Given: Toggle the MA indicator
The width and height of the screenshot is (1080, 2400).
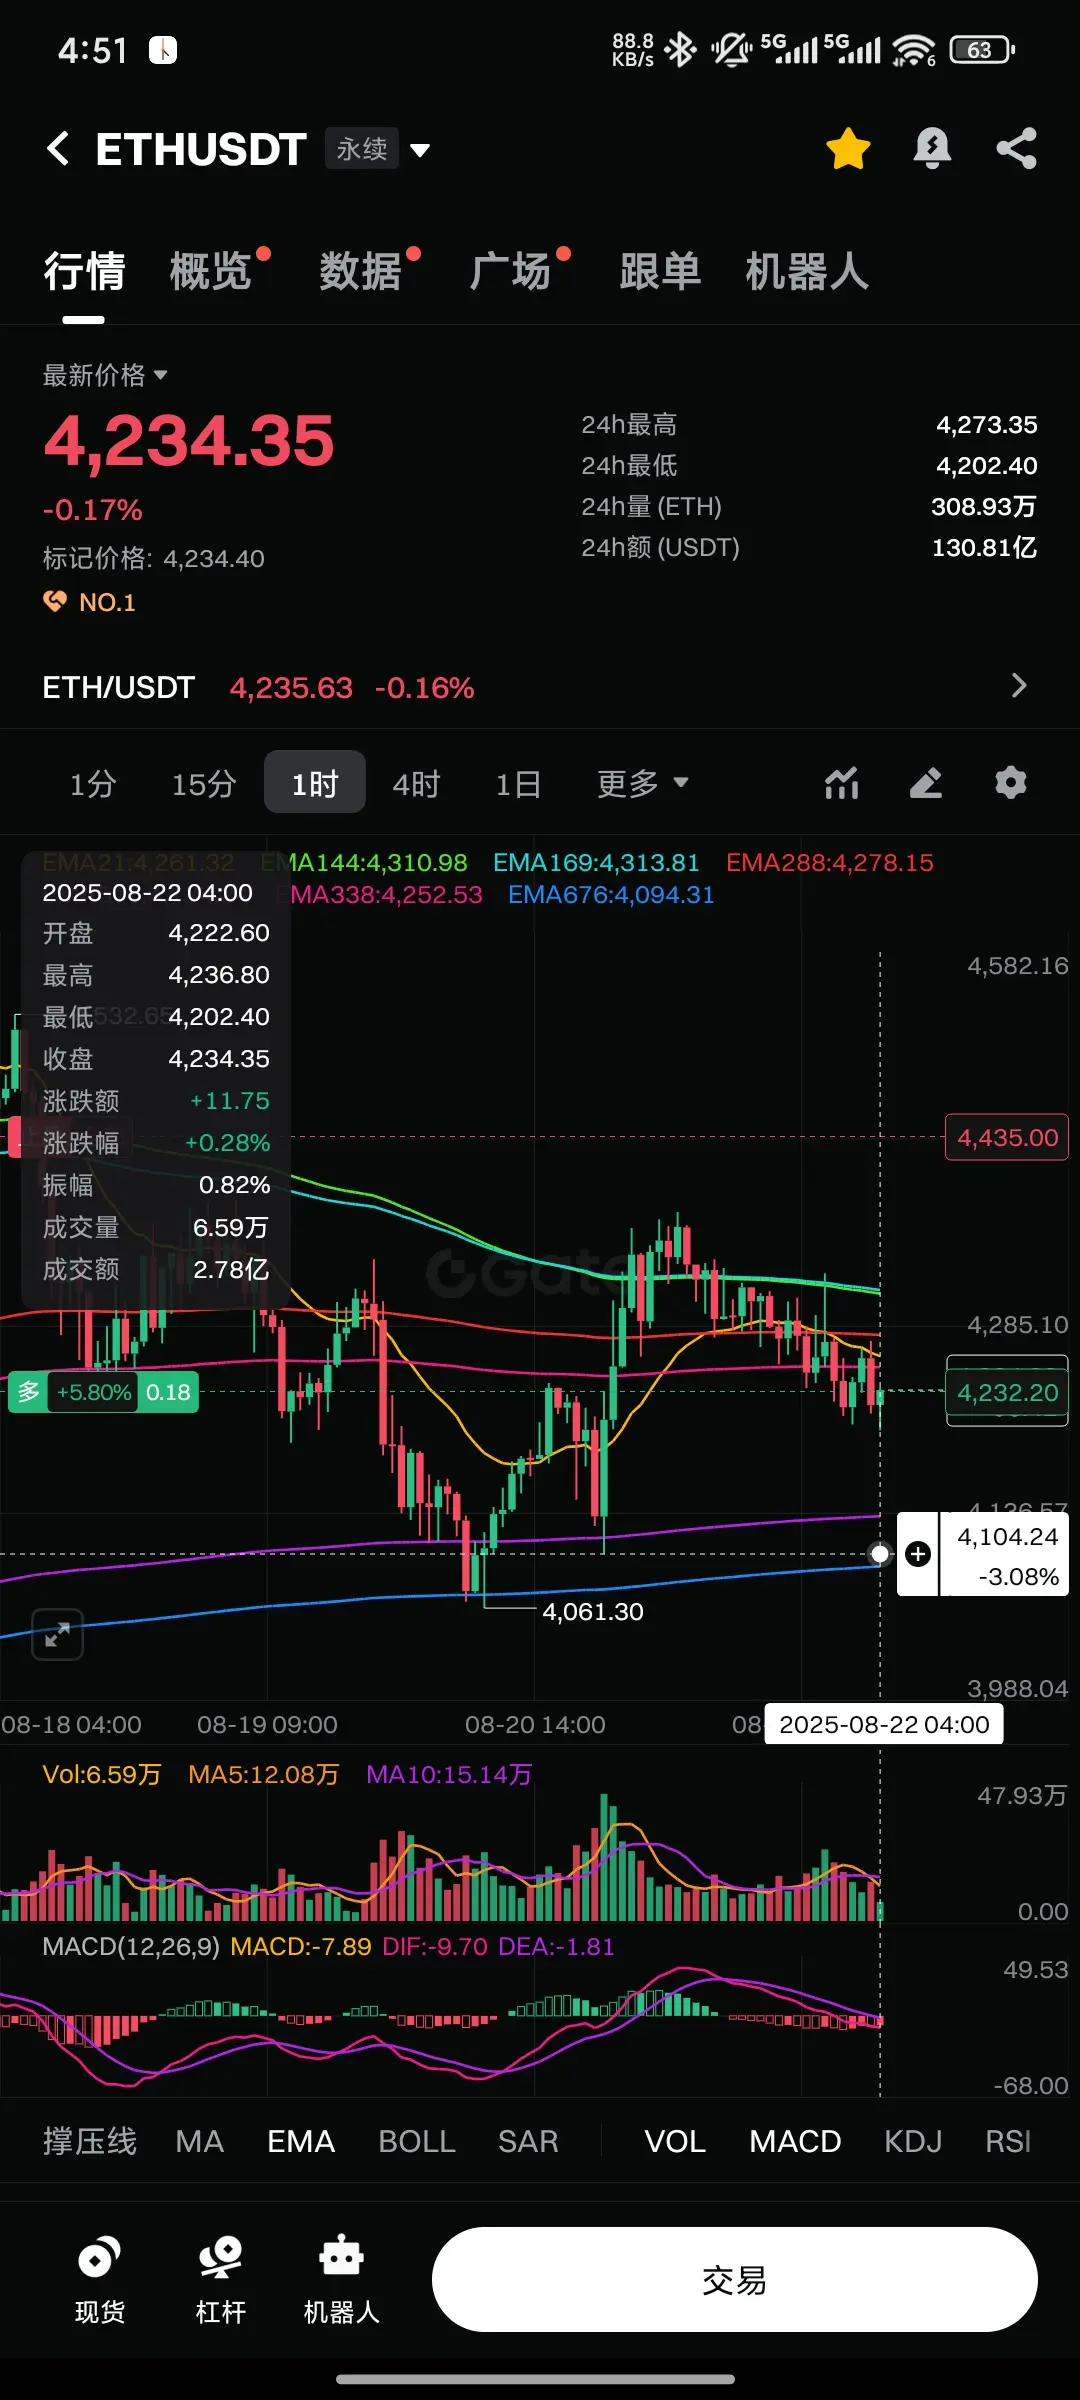Looking at the screenshot, I should coord(199,2141).
